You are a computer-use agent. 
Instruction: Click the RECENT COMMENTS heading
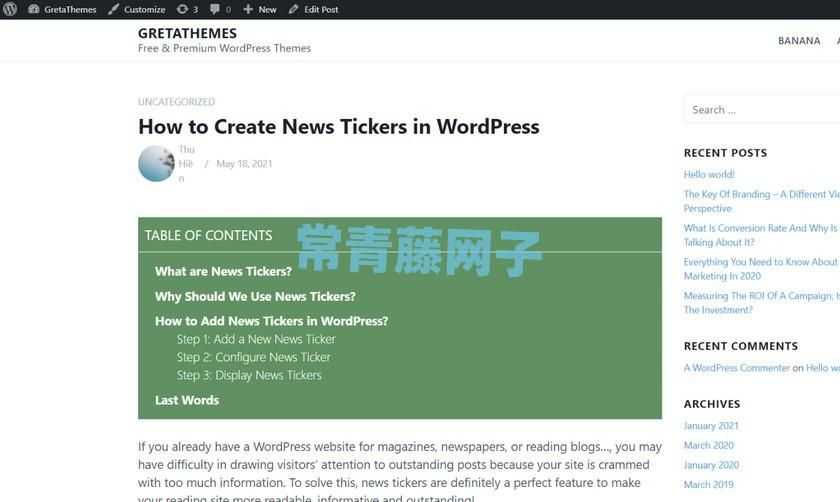click(741, 346)
